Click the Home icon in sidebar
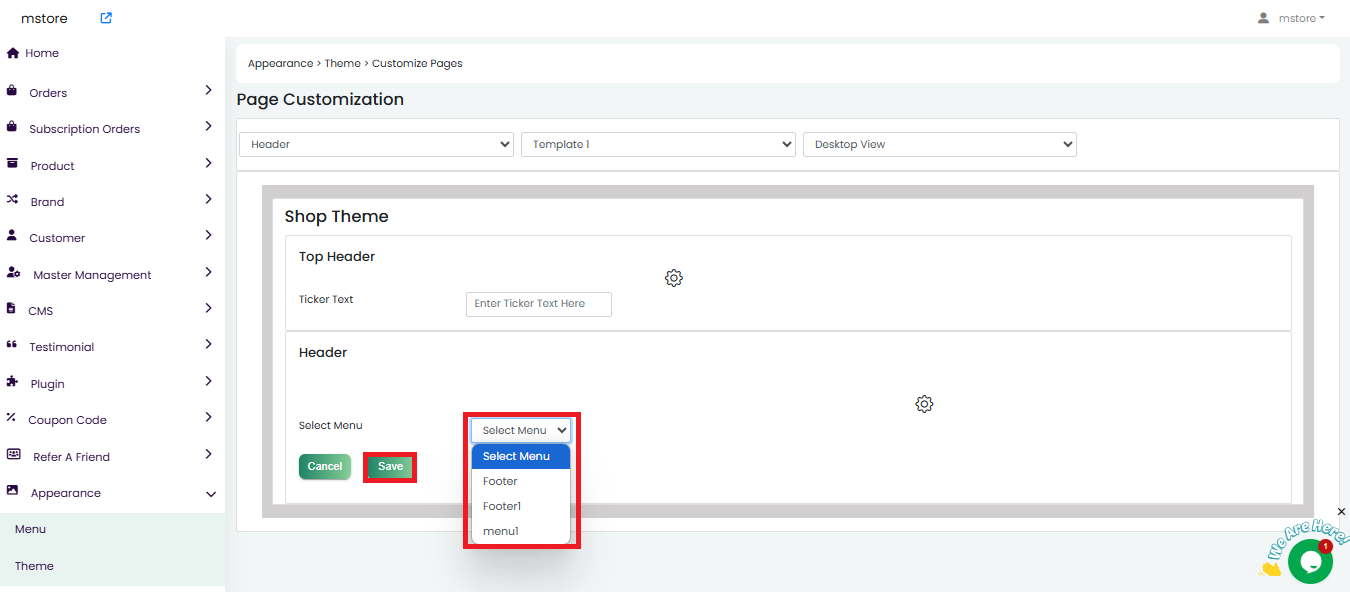The width and height of the screenshot is (1350, 599). tap(13, 53)
